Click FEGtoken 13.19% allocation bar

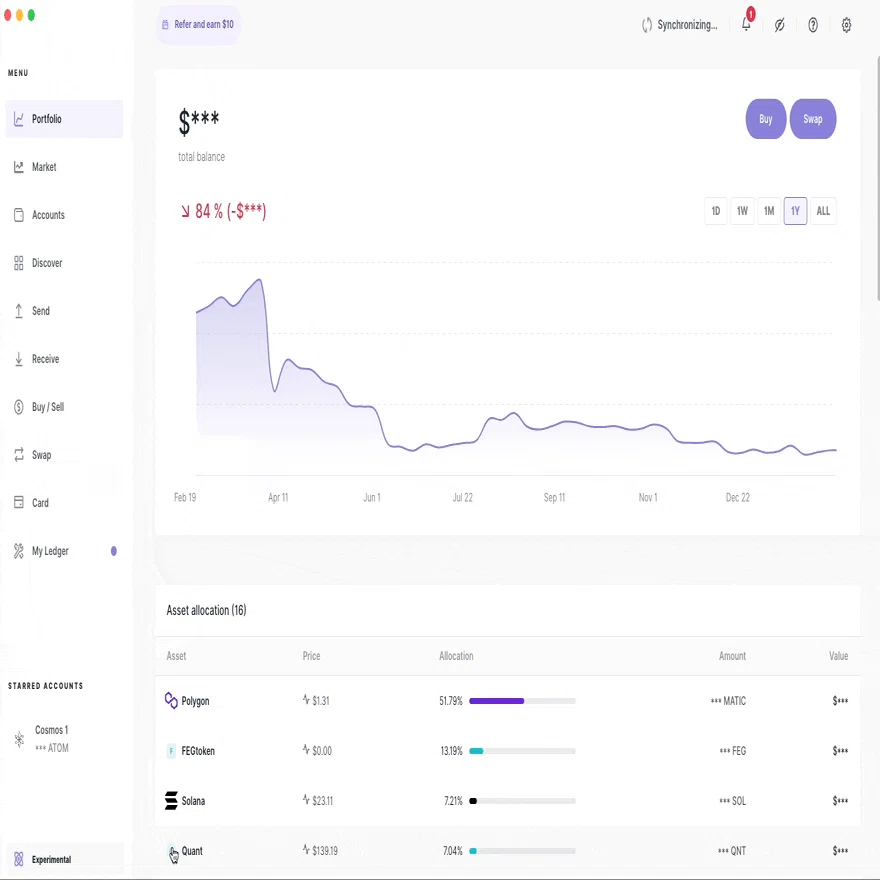(522, 751)
